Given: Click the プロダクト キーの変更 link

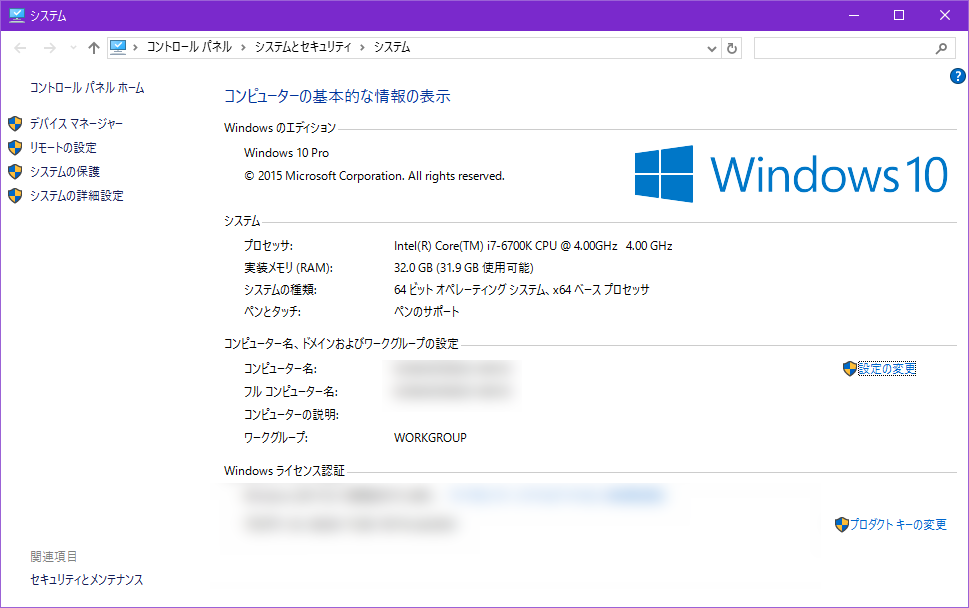Looking at the screenshot, I should tap(898, 525).
